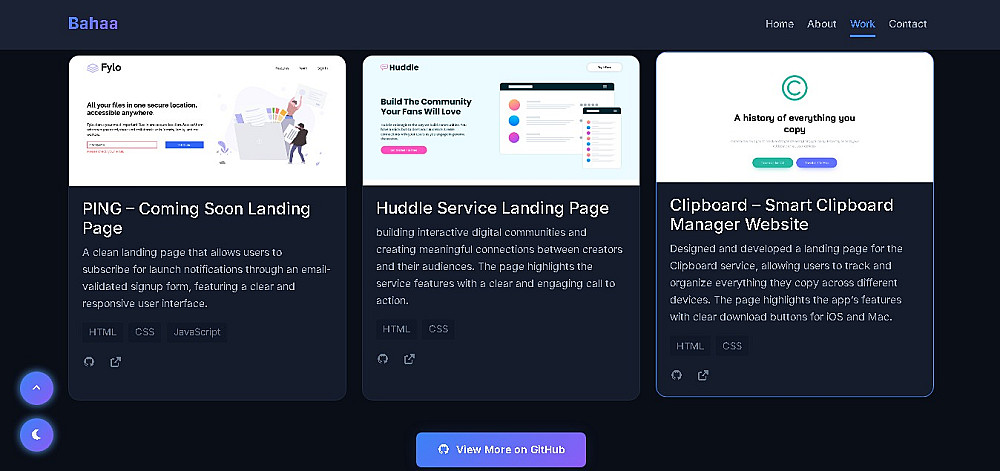Viewport: 1000px width, 471px height.
Task: Open live demo link icon for PING project
Action: [x=115, y=362]
